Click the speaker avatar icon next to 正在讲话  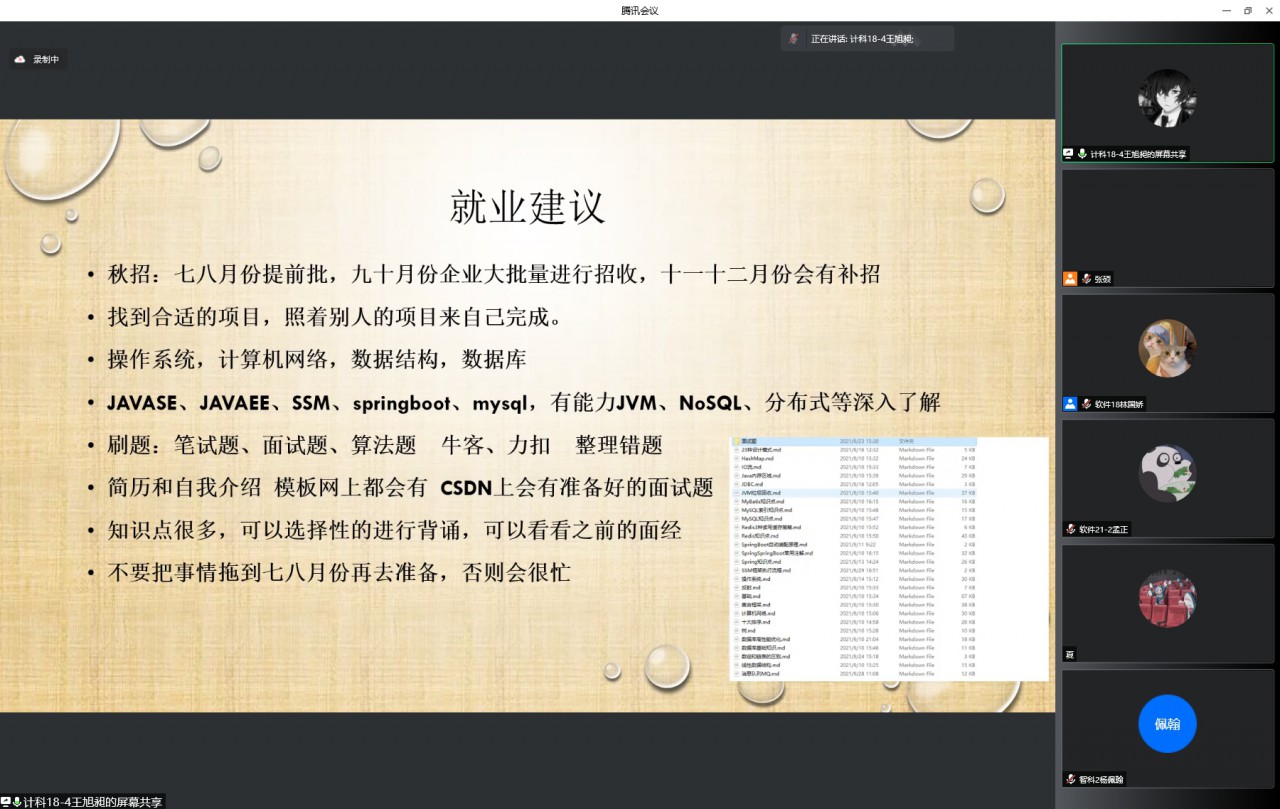(793, 39)
